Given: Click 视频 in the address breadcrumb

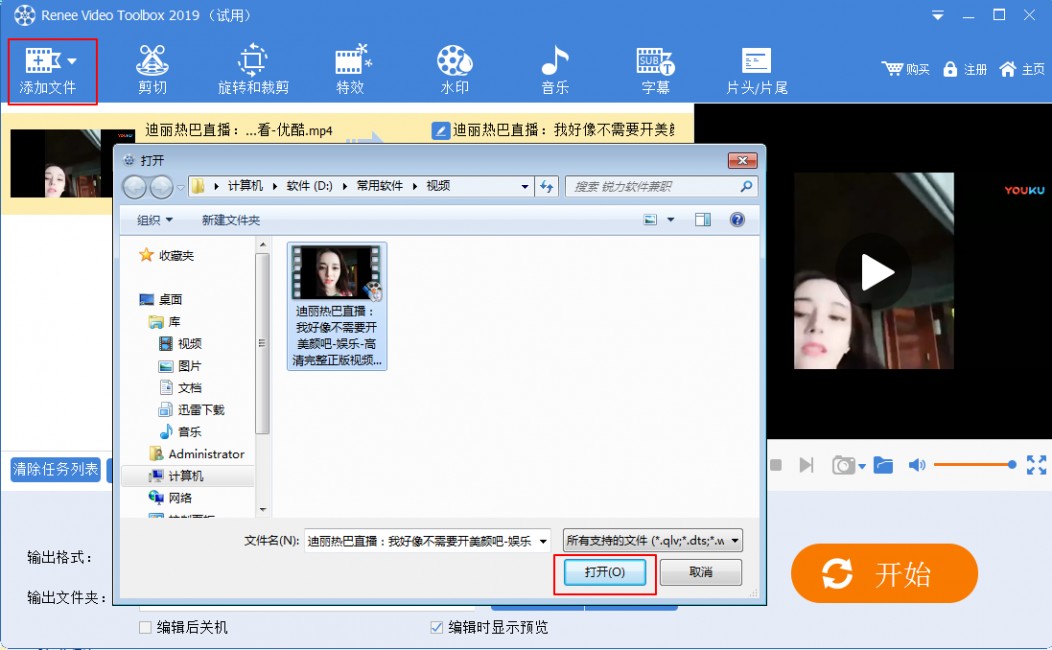Looking at the screenshot, I should [x=438, y=186].
